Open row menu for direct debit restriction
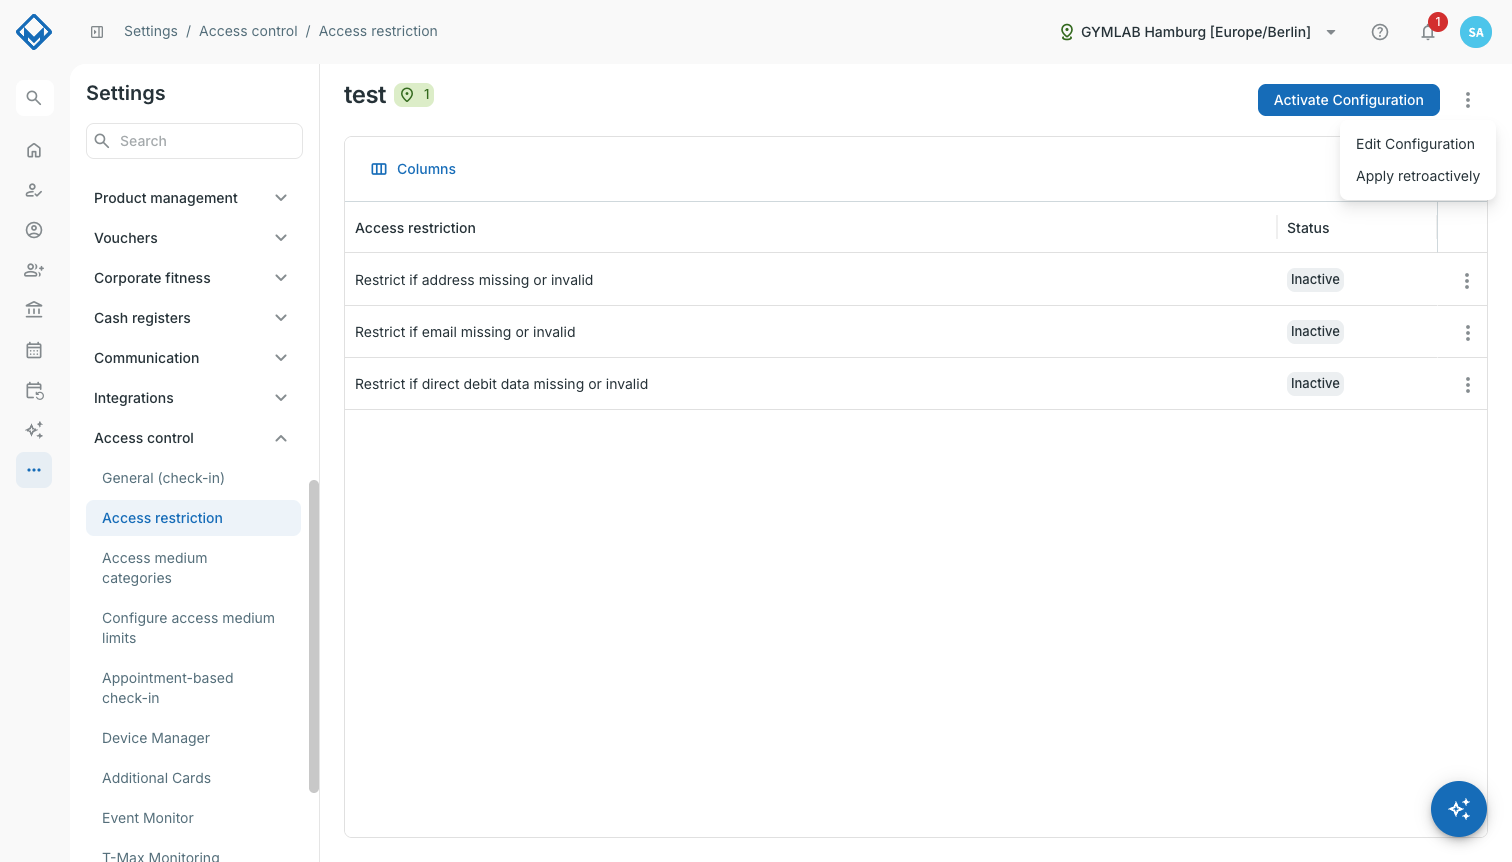The image size is (1512, 862). 1467,385
